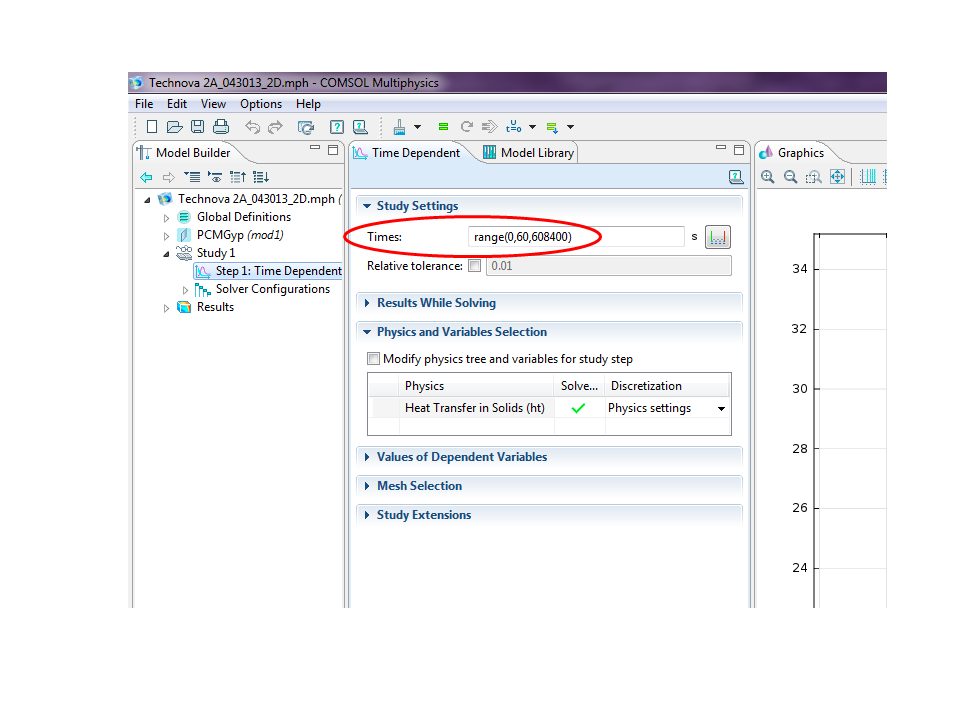960x720 pixels.
Task: Click the Range button beside Times field
Action: (x=718, y=237)
